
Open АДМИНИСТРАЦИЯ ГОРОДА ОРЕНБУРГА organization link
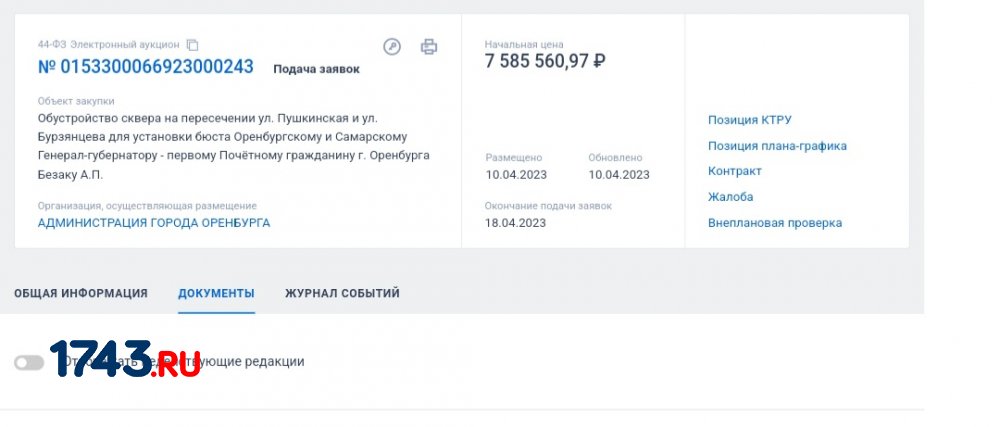click(x=153, y=223)
